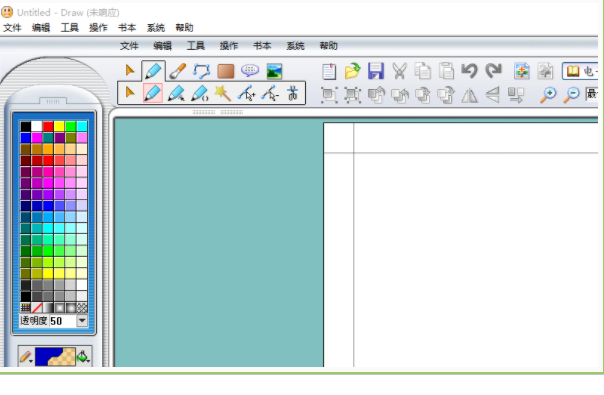Choose the no-color red slash swatch
604x395 pixels.
coord(37,308)
